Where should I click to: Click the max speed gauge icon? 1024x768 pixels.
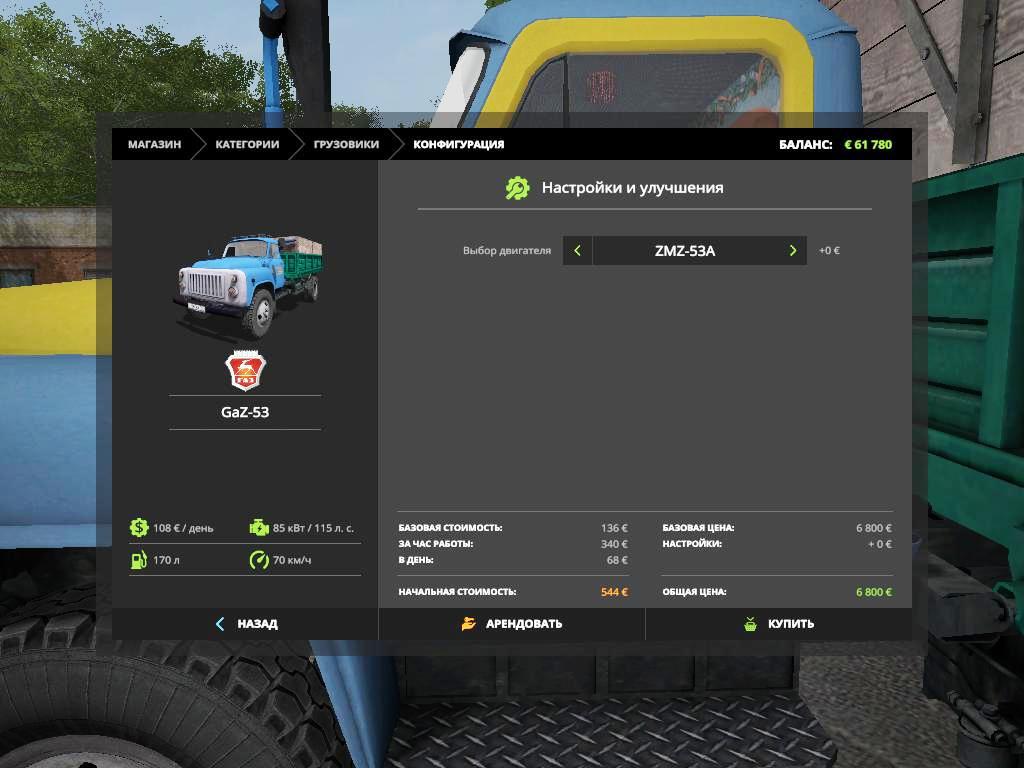pyautogui.click(x=258, y=560)
